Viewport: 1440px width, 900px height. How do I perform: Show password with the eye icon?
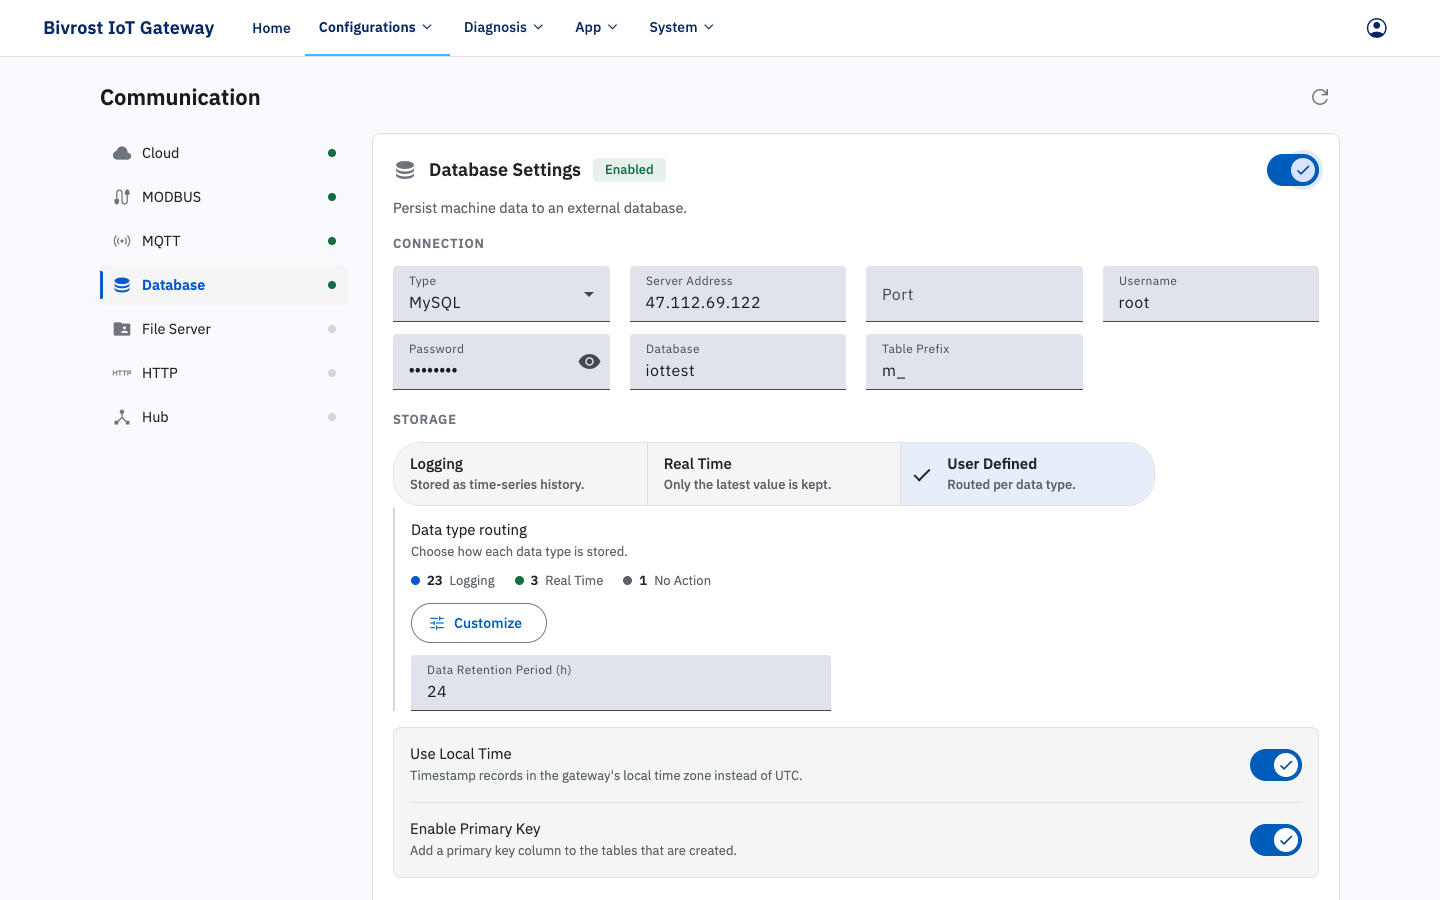590,362
